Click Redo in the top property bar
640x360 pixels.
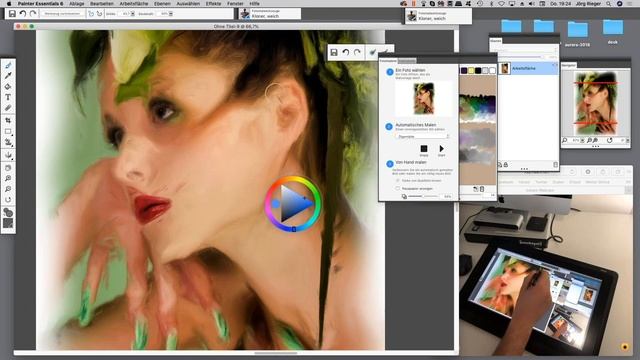tap(33, 13)
